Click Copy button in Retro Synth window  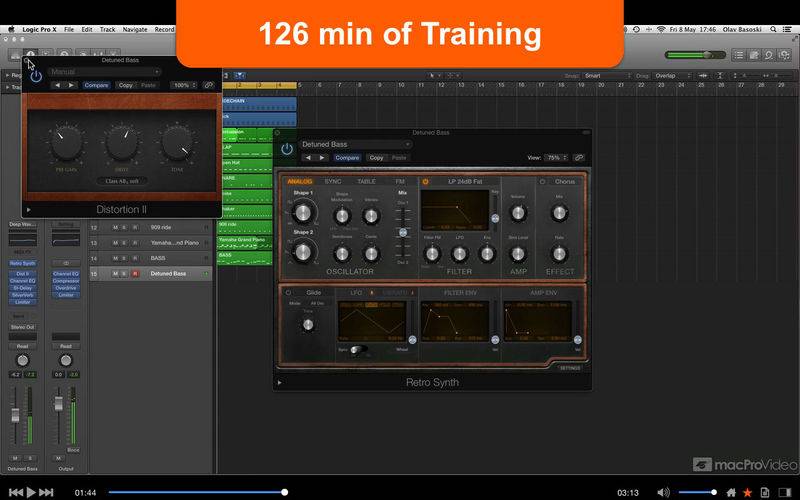click(x=377, y=158)
